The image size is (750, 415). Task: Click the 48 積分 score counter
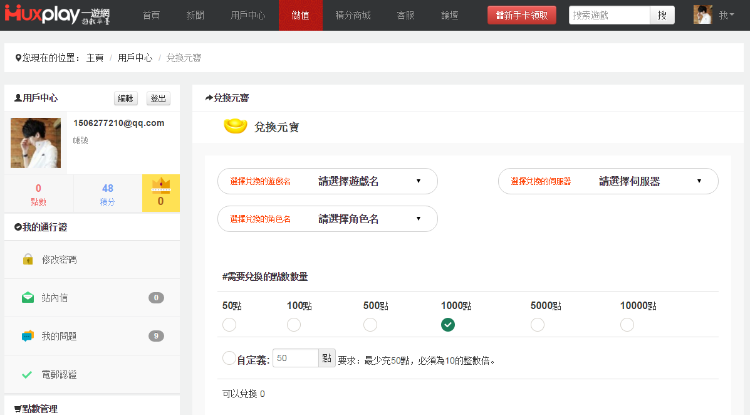[x=108, y=194]
